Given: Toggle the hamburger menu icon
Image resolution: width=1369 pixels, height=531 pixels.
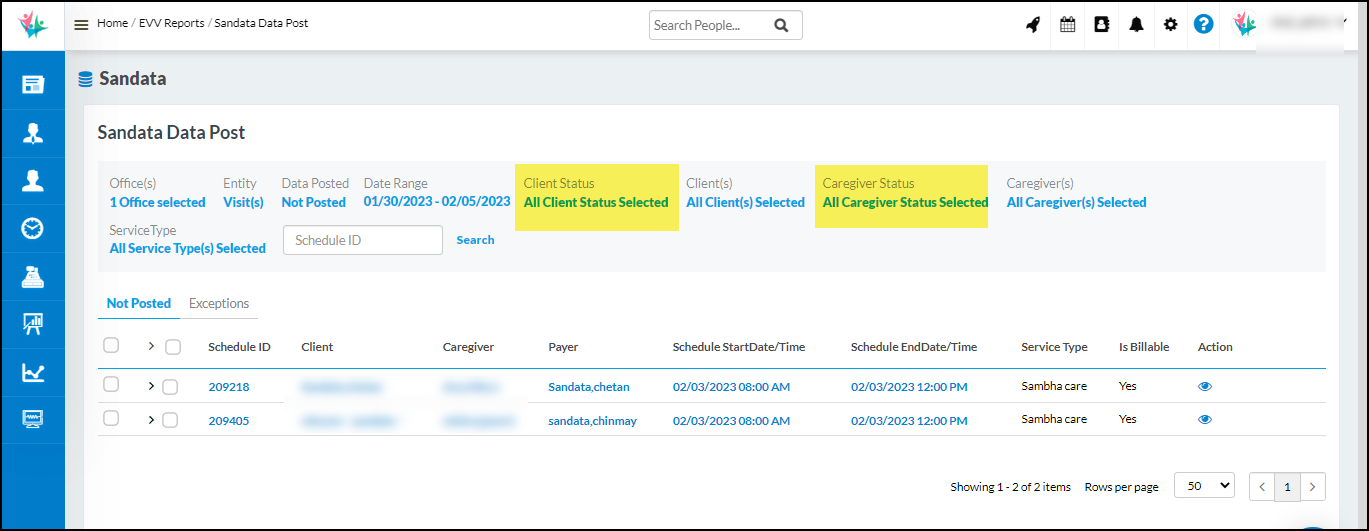Looking at the screenshot, I should pyautogui.click(x=81, y=25).
